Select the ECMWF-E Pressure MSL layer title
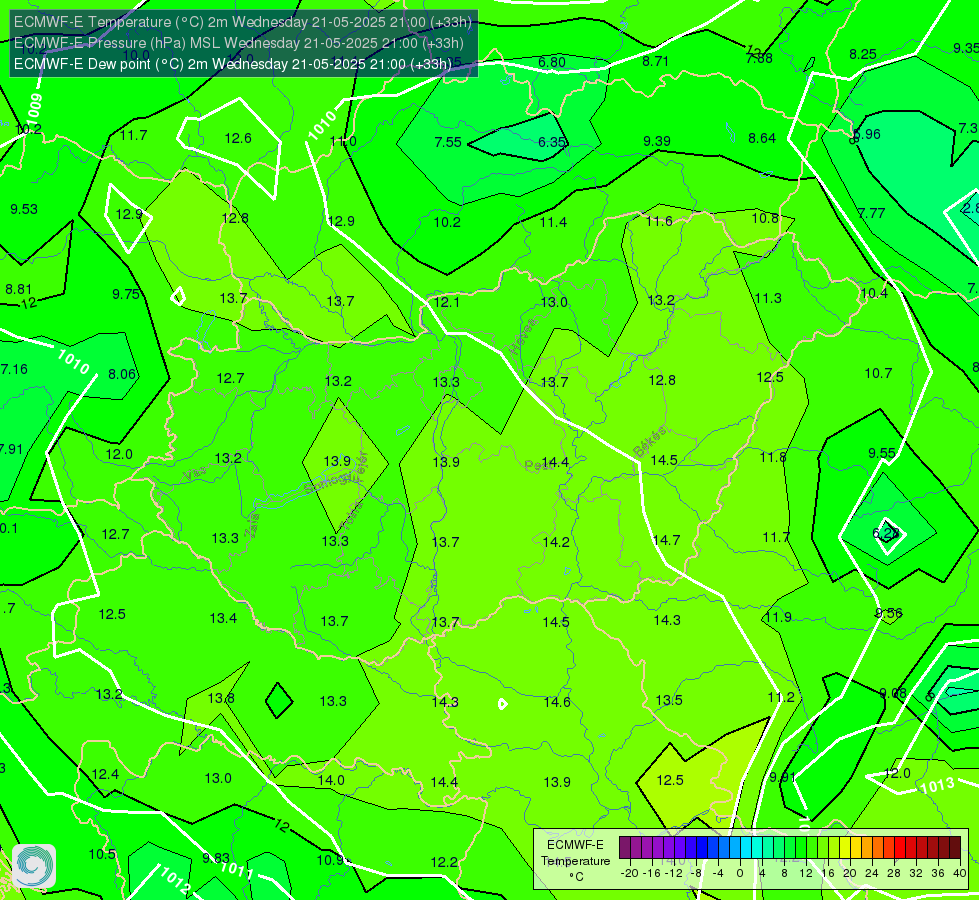 click(x=239, y=43)
